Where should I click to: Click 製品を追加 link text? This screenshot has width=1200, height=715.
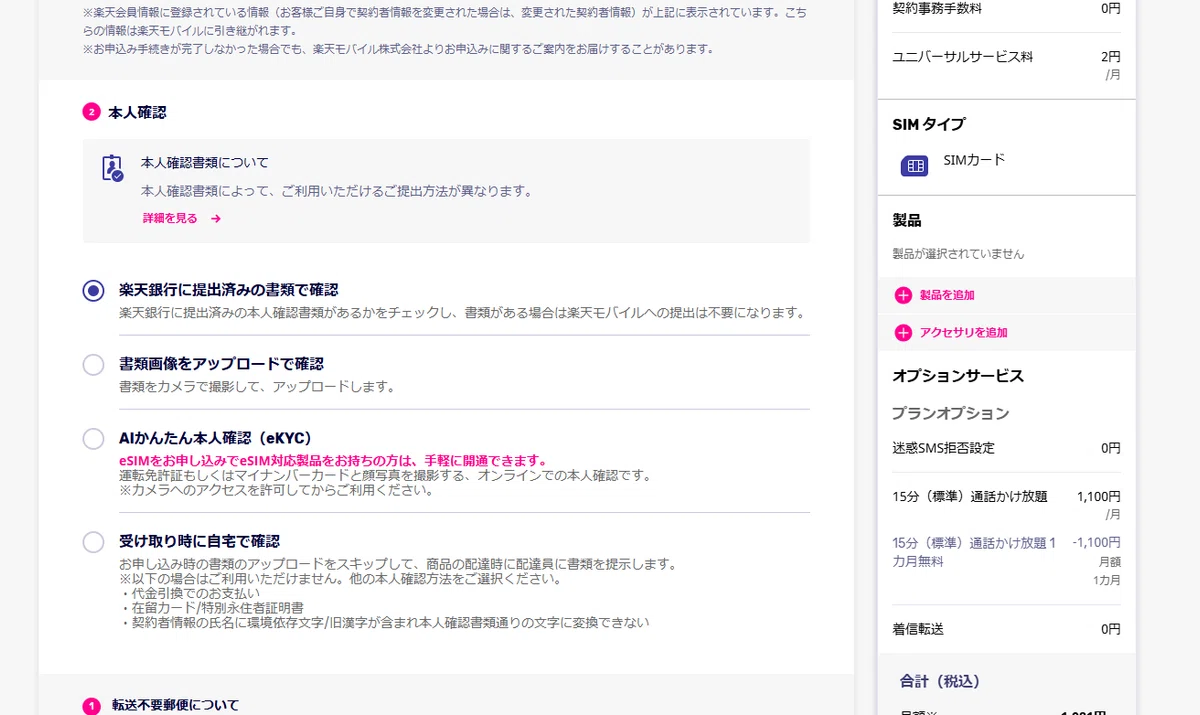pos(947,295)
